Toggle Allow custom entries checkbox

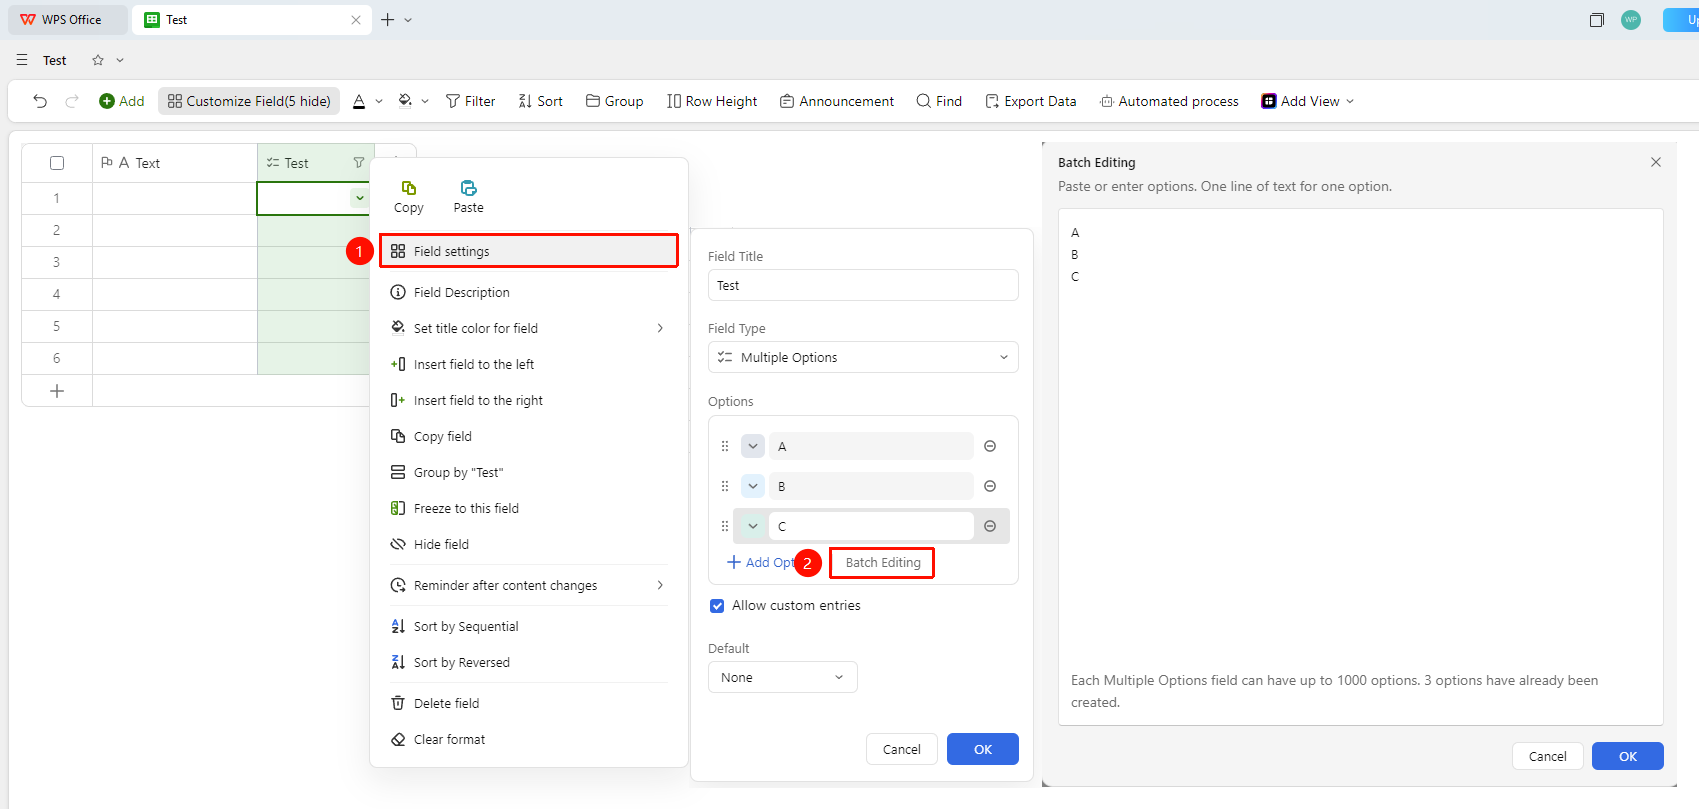tap(717, 606)
